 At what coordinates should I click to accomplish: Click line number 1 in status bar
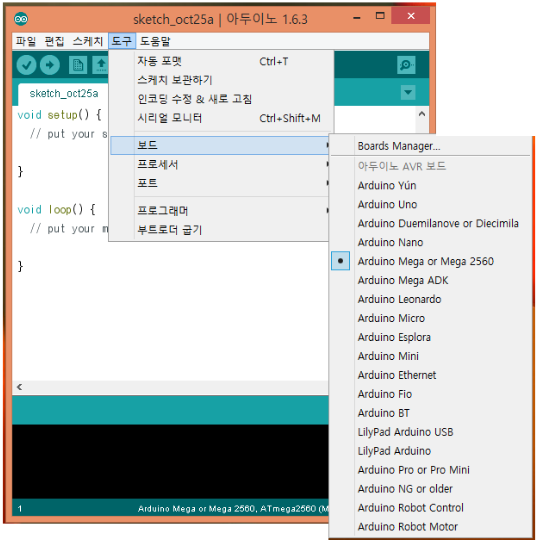click(x=20, y=509)
